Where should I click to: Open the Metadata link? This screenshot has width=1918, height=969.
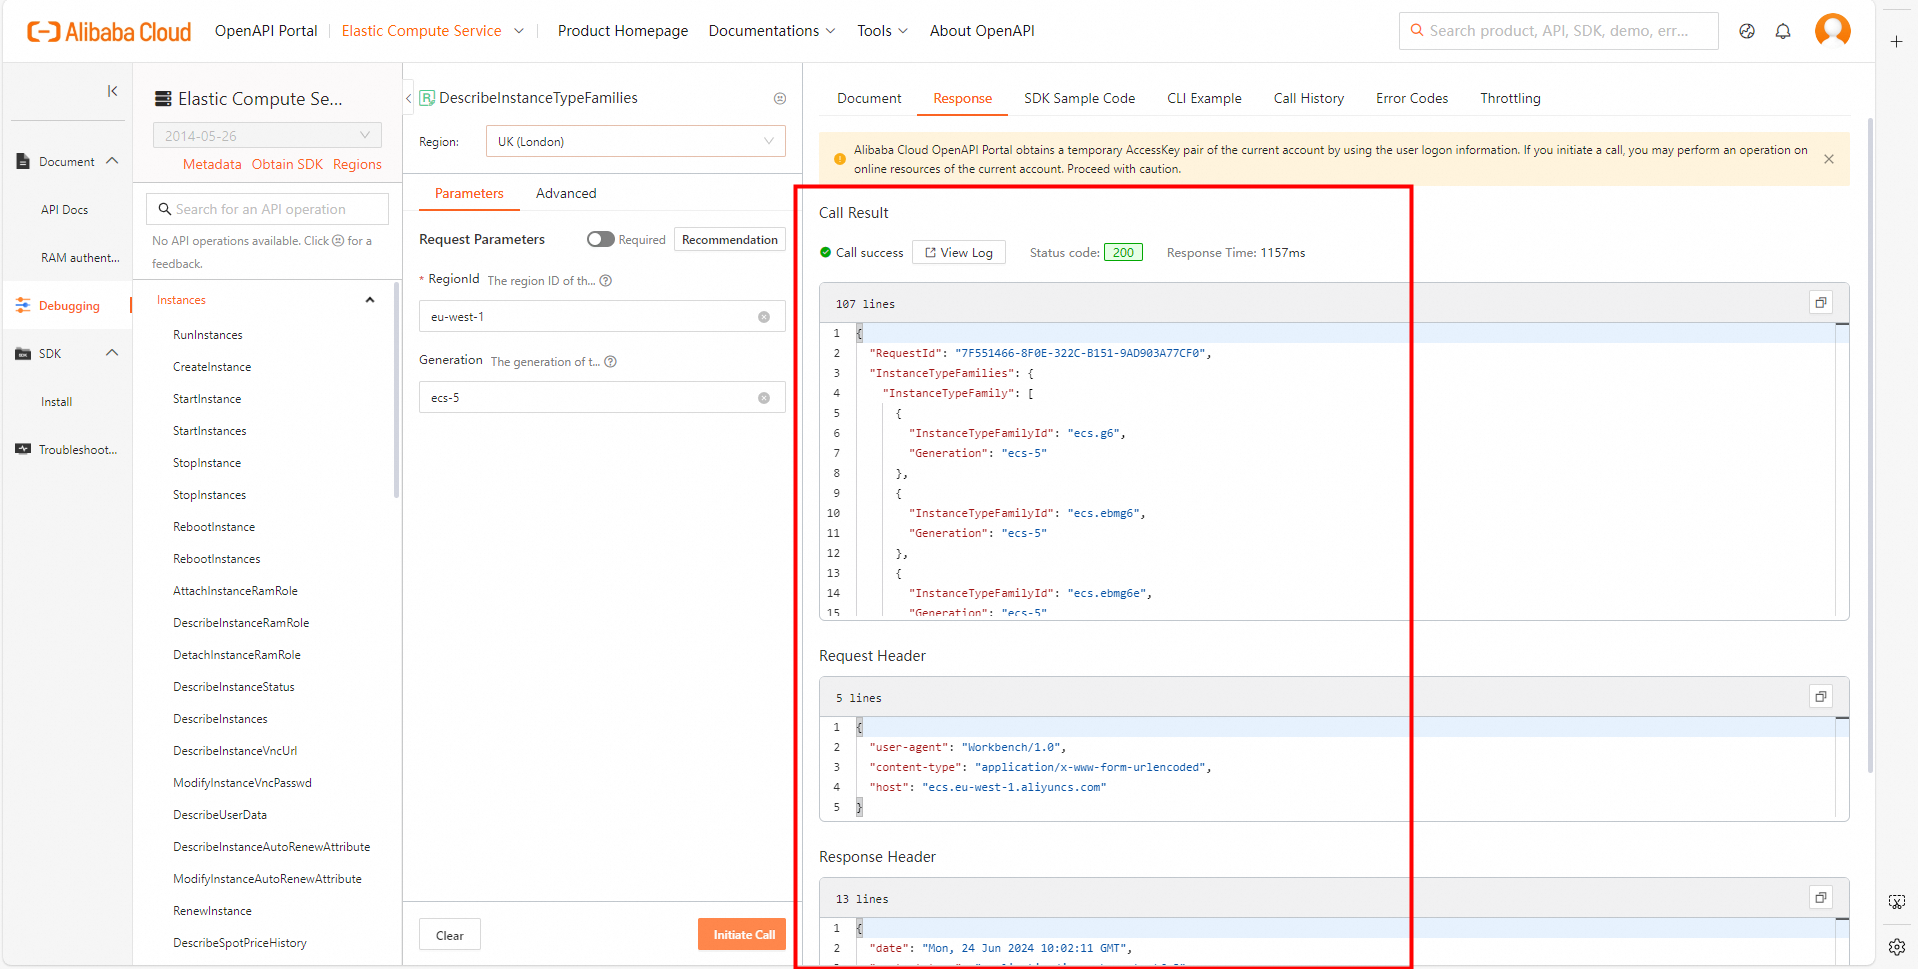click(212, 164)
